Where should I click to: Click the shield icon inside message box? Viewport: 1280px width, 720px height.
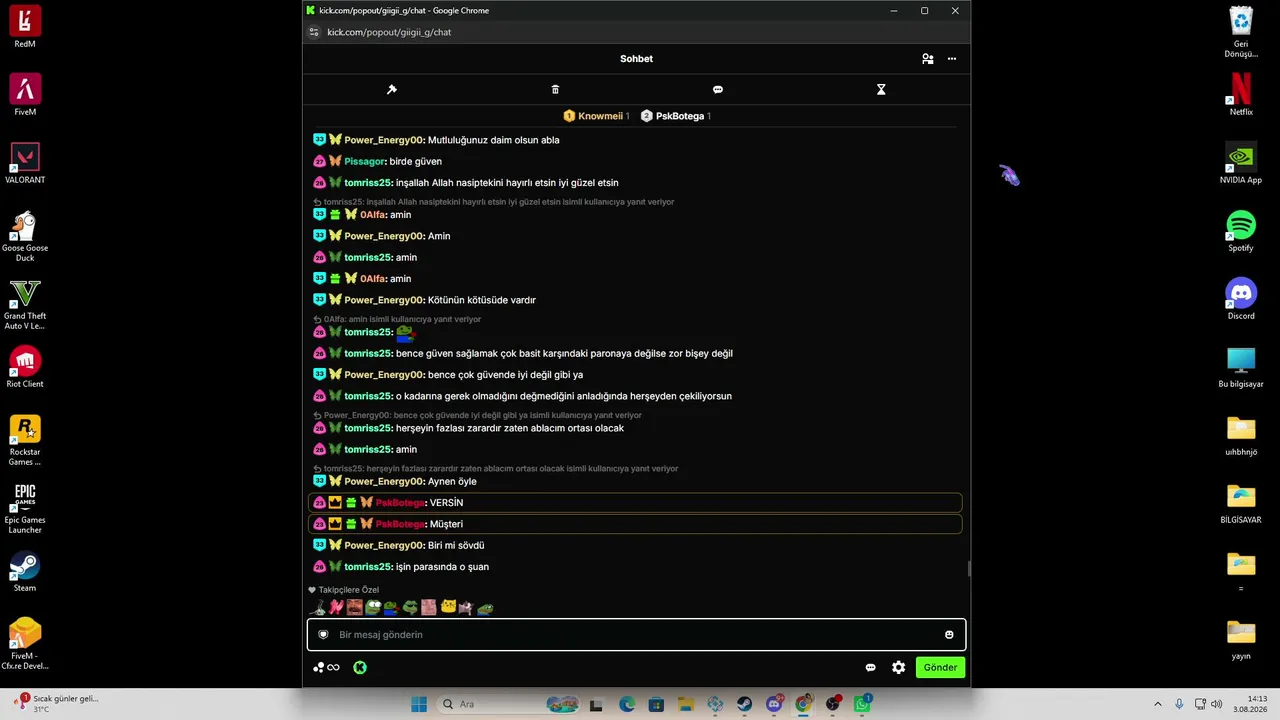tap(323, 634)
